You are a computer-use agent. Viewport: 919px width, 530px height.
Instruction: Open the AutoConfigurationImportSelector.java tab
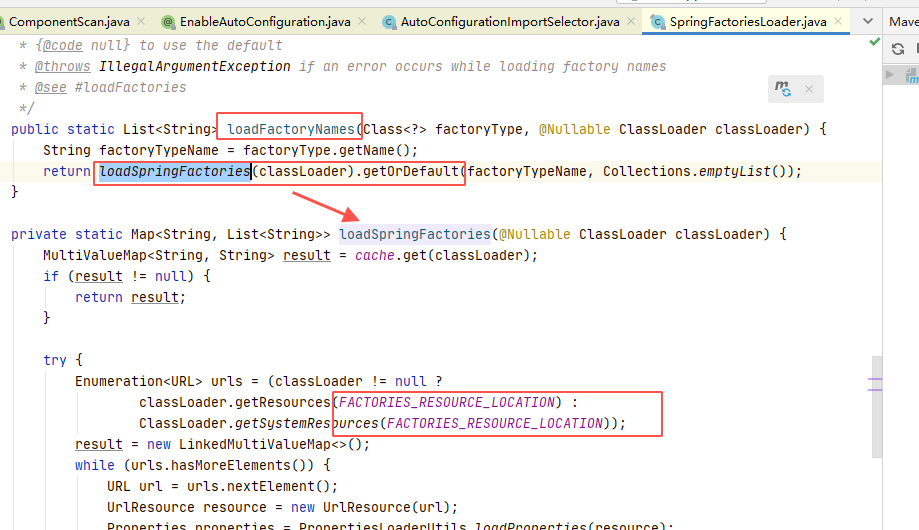click(510, 22)
